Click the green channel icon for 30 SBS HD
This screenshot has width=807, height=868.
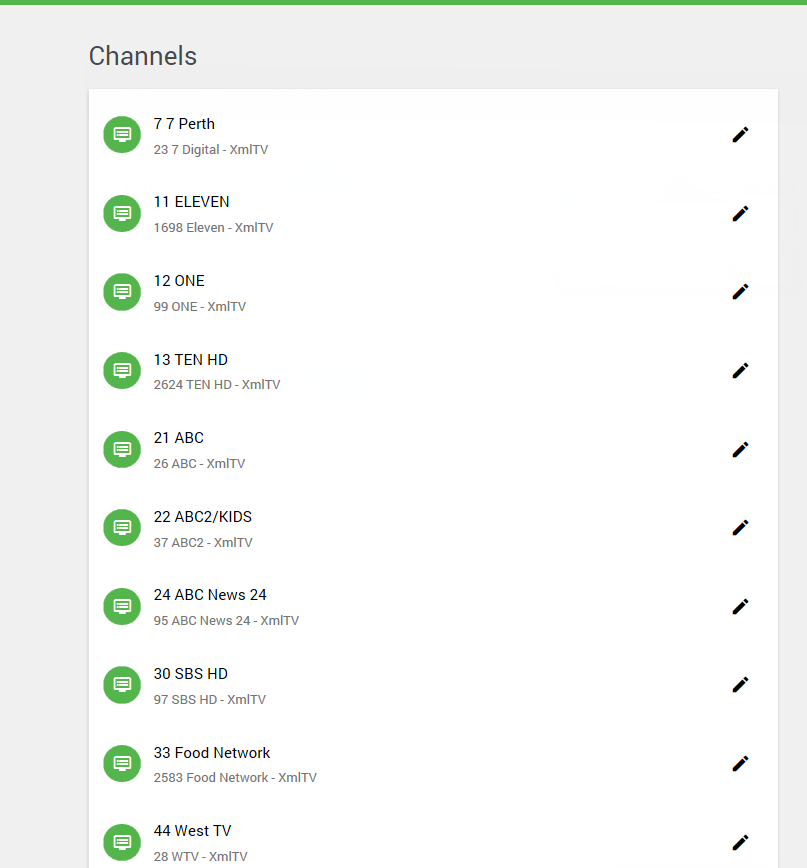tap(121, 684)
